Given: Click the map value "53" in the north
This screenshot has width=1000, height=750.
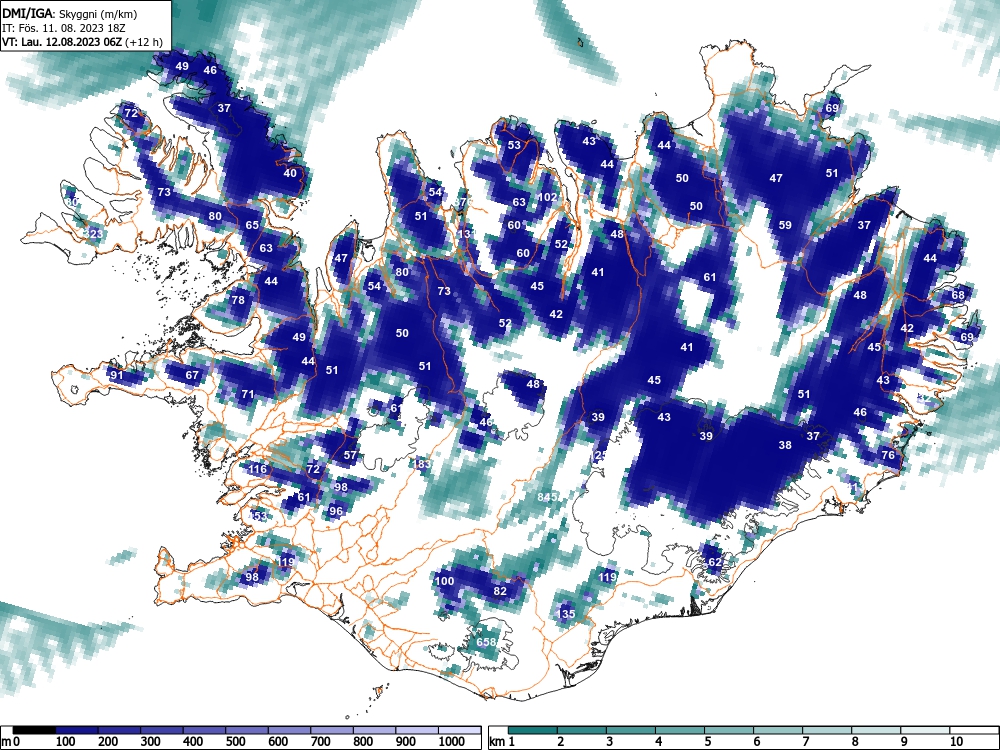Looking at the screenshot, I should pos(514,145).
